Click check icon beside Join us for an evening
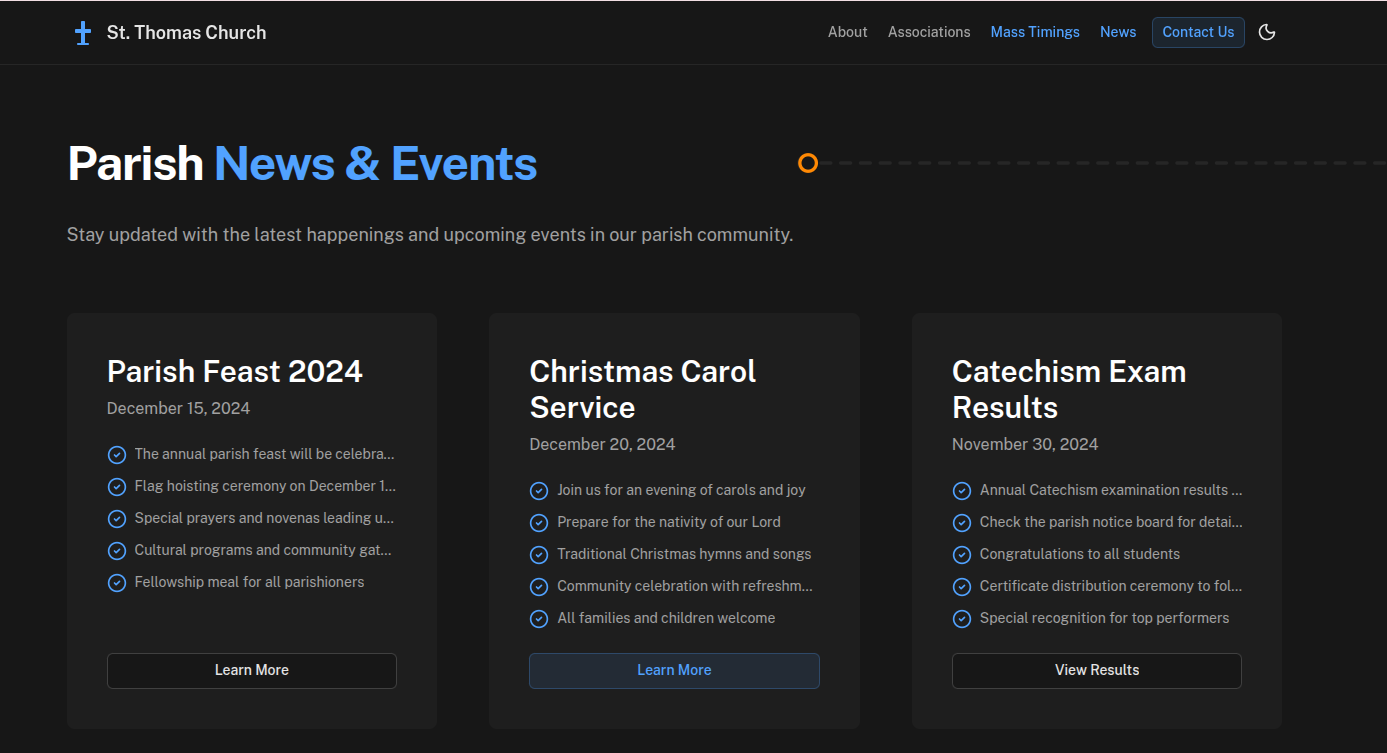1387x753 pixels. 539,490
